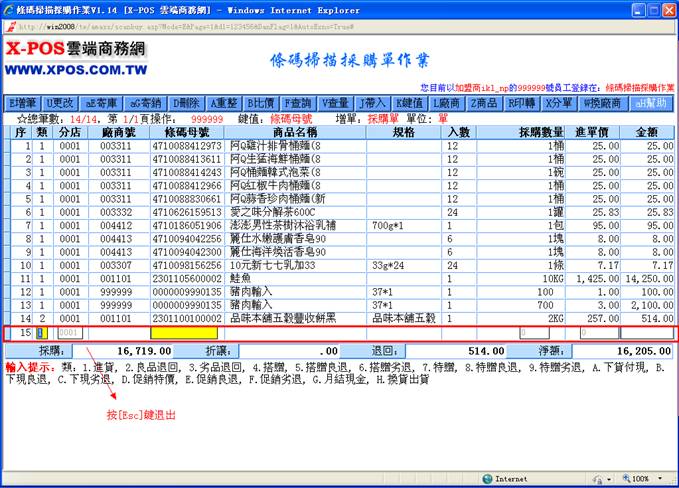Viewport: 679px width, 488px height.
Task: Click the E增筆 toolbar button
Action: point(23,103)
